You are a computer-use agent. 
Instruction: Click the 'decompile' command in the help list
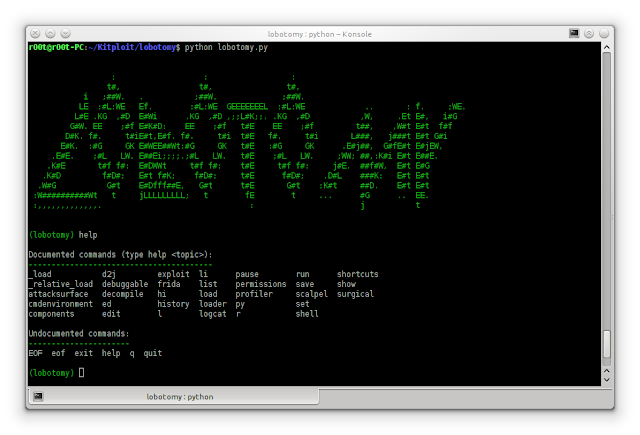click(x=123, y=294)
